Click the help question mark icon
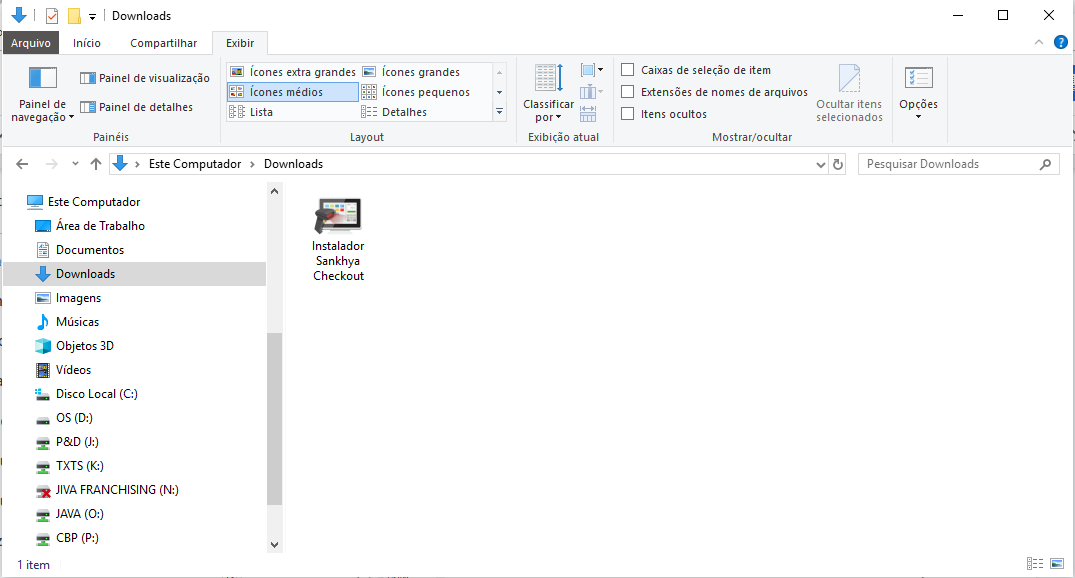The width and height of the screenshot is (1075, 578). (x=1061, y=43)
